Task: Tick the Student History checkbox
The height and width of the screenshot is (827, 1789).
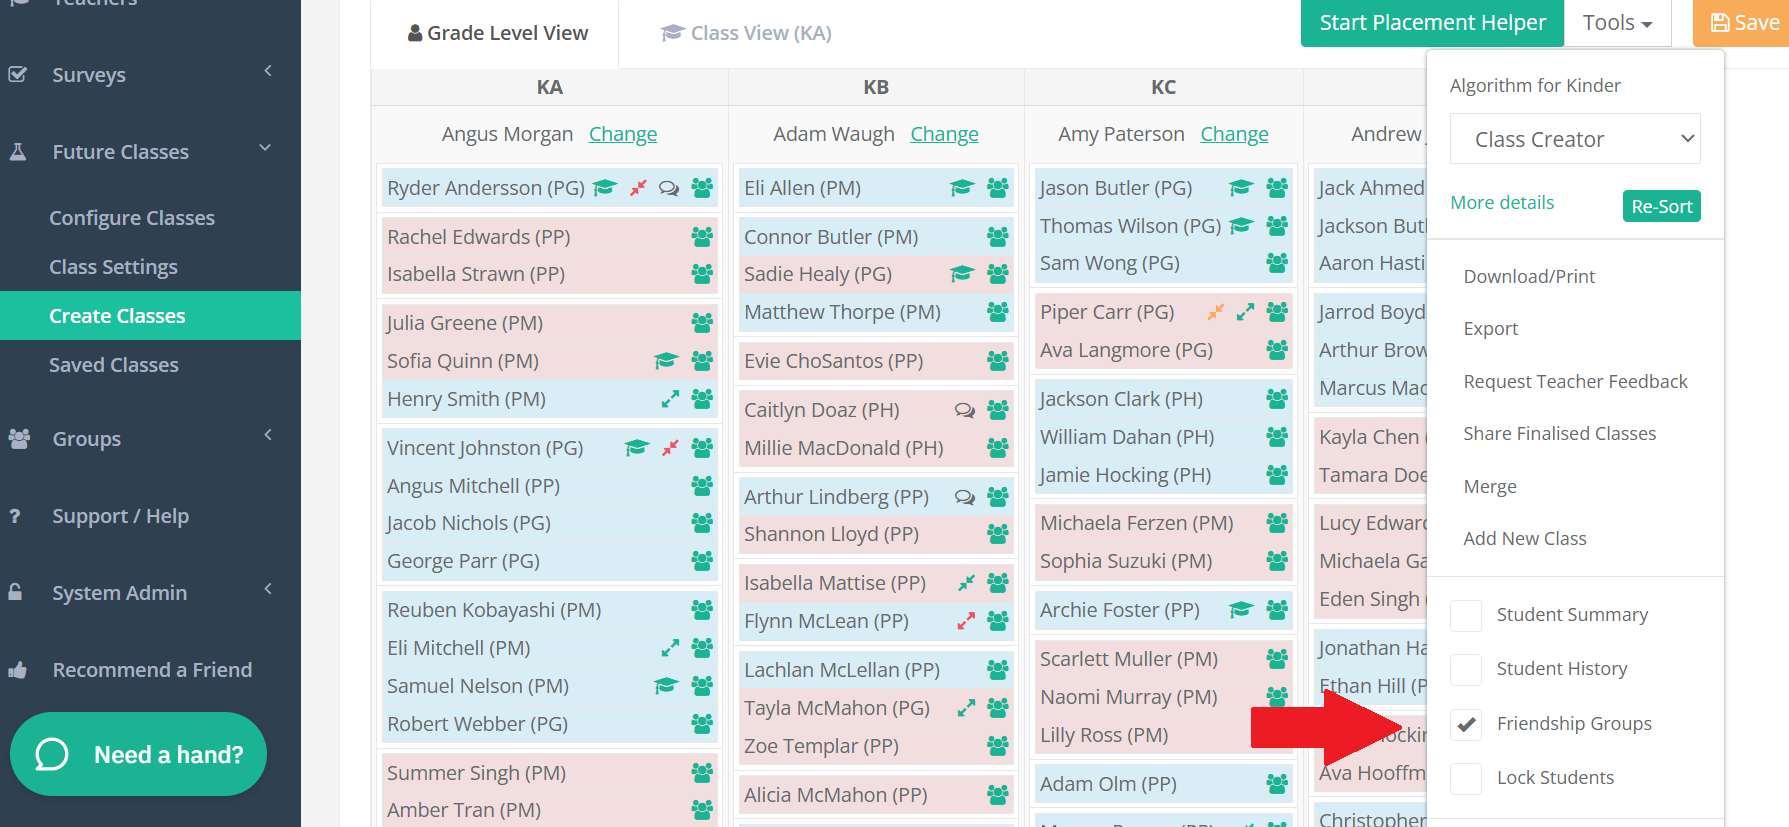Action: click(x=1466, y=670)
